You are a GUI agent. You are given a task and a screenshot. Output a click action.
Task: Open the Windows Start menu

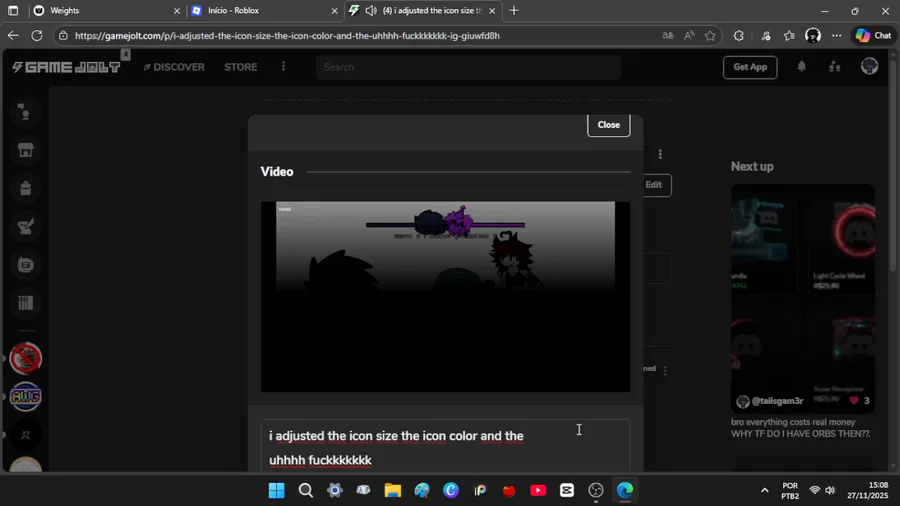tap(277, 491)
